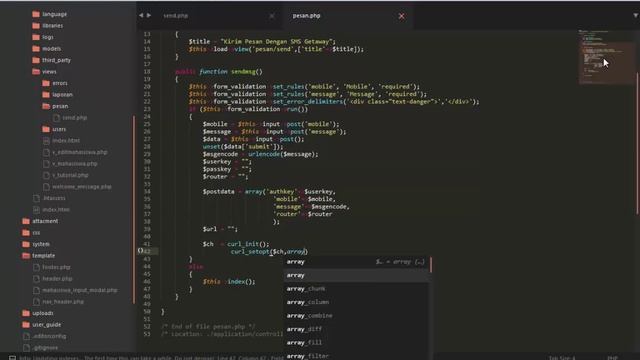Click 'curl_init' on line 41
Image resolution: width=640 pixels, height=360 pixels.
click(242, 244)
